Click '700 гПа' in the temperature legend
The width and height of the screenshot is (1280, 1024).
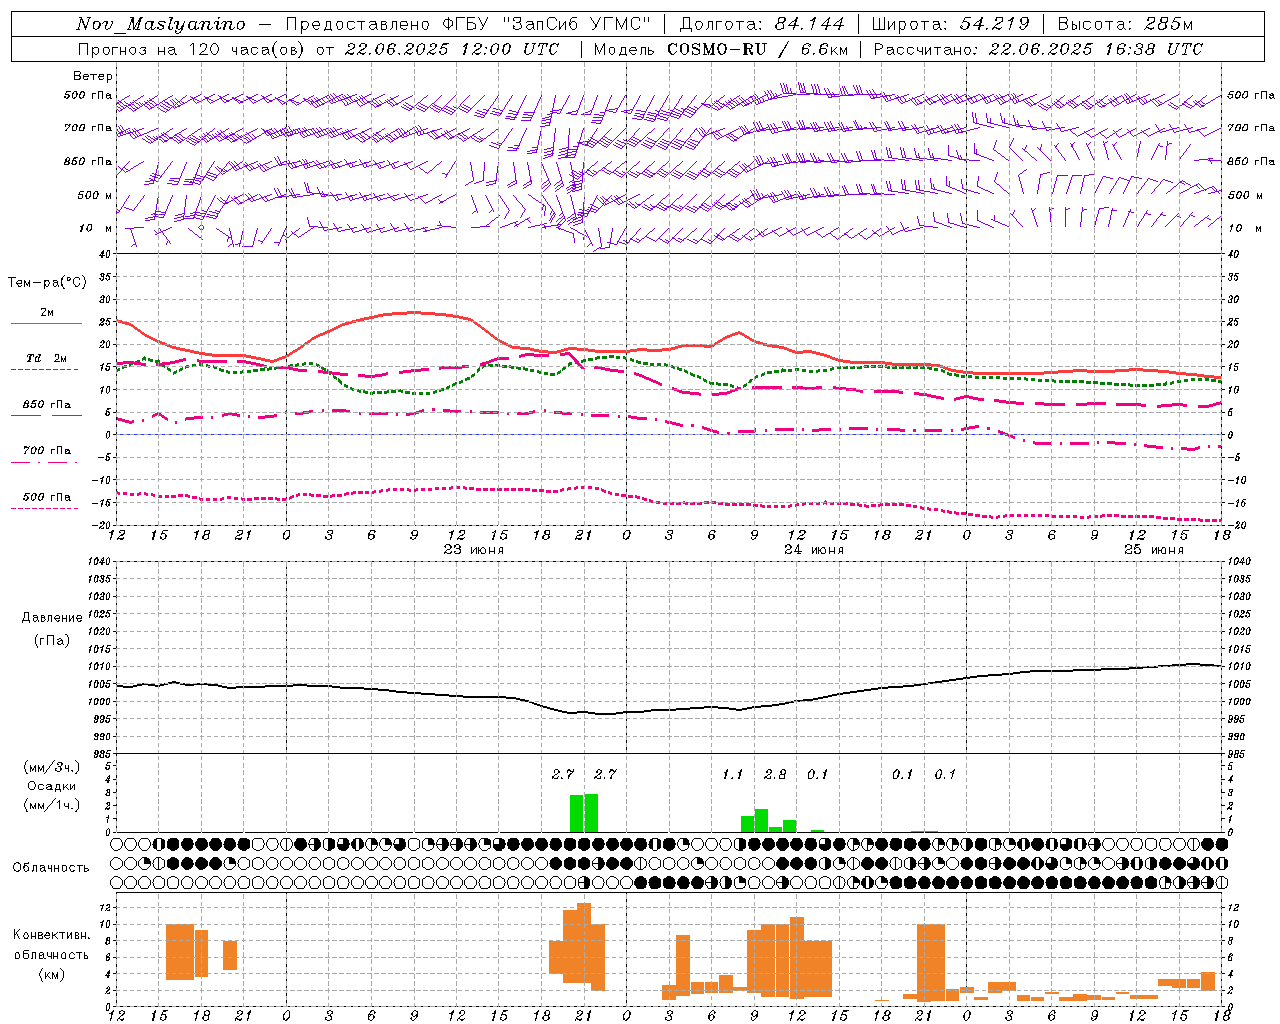tap(47, 450)
